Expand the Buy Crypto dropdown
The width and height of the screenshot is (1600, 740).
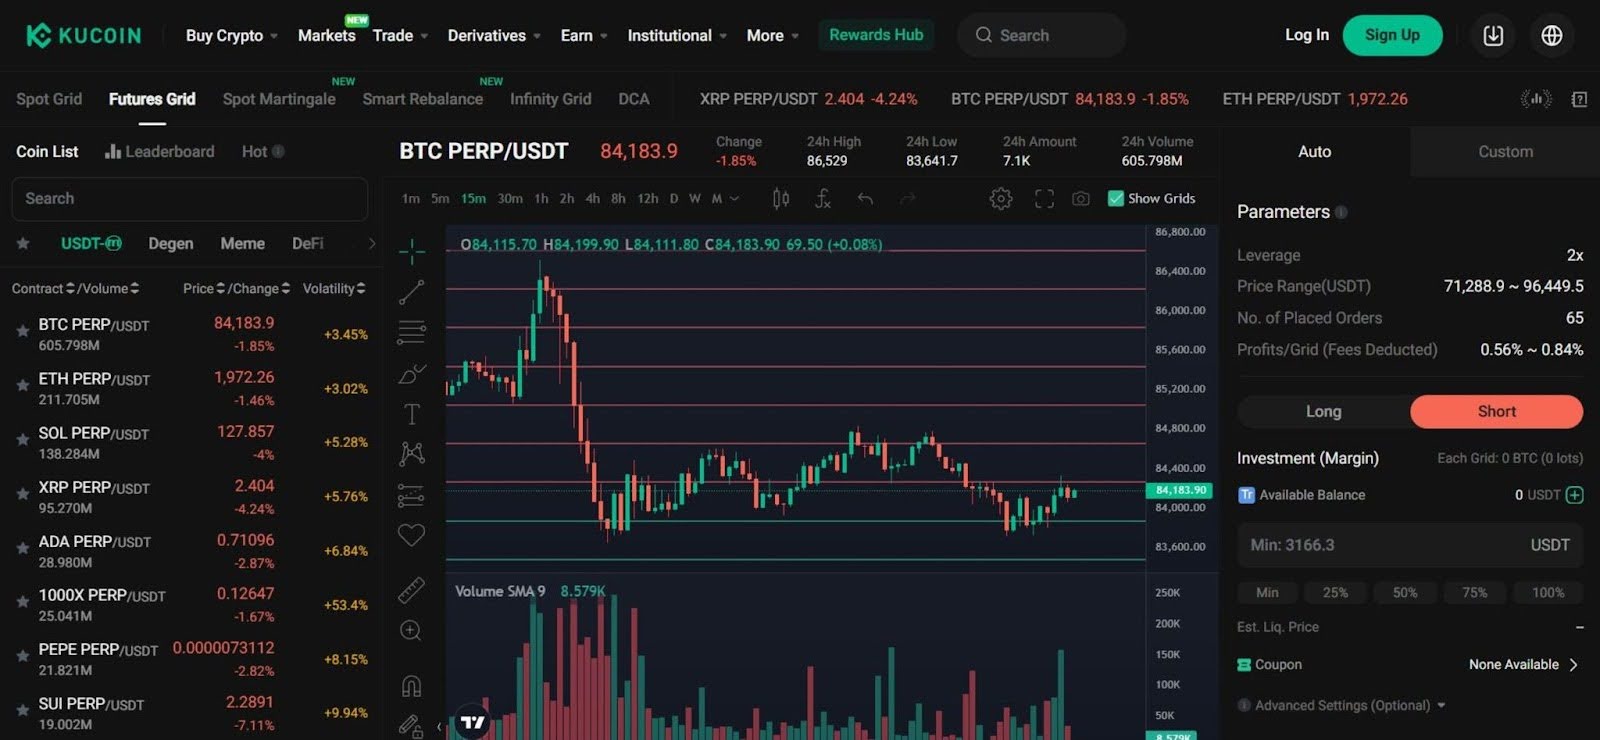[x=232, y=36]
